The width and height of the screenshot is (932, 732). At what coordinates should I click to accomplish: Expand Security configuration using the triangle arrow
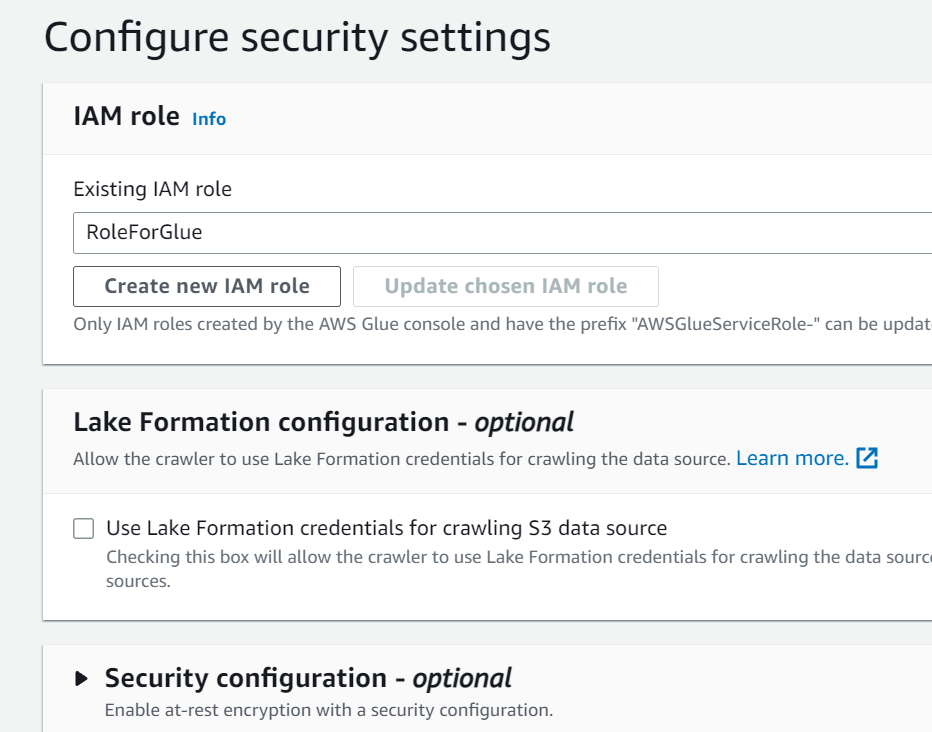[82, 679]
